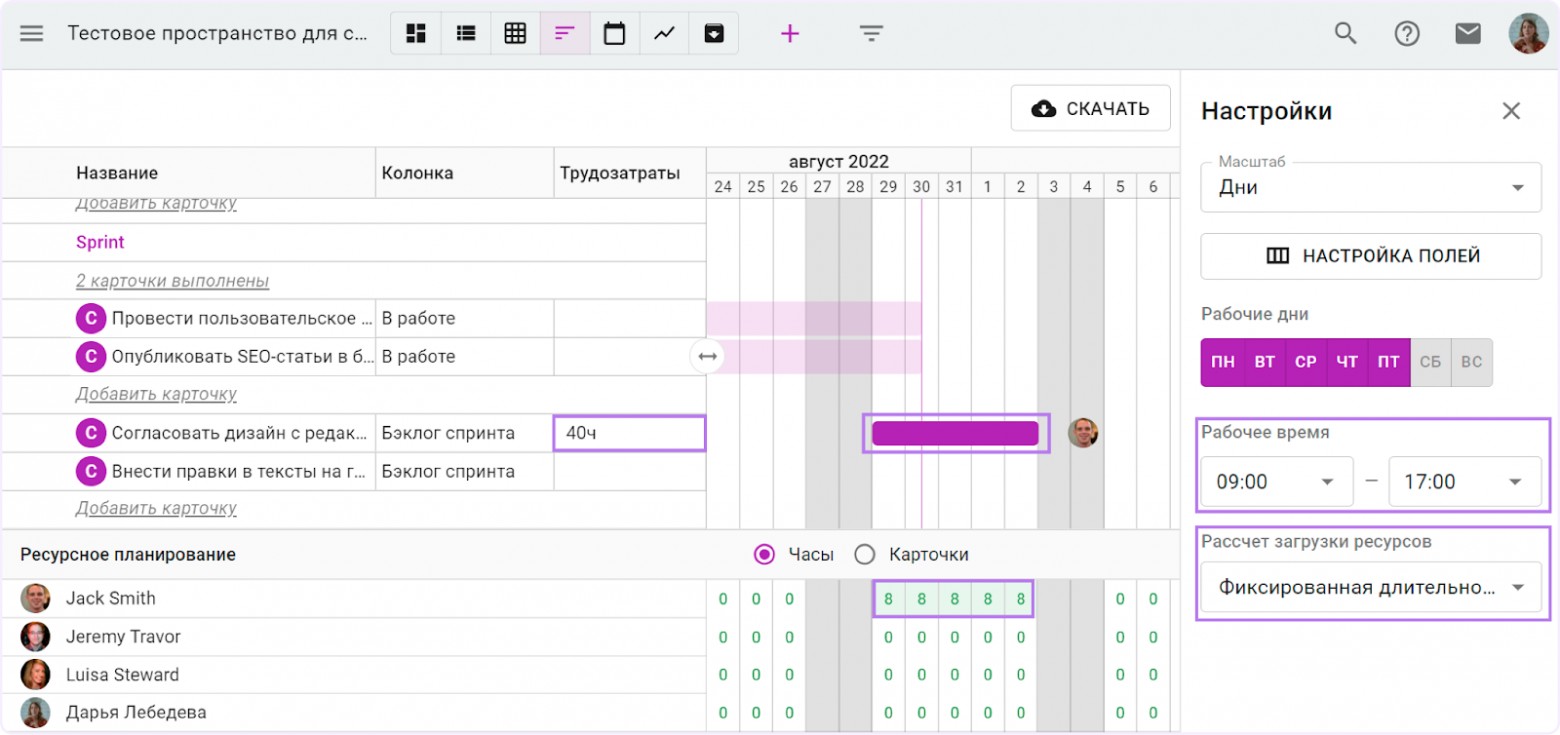This screenshot has height=735, width=1560.
Task: Expand the Масштаб dropdown set to Дни
Action: click(x=1370, y=187)
